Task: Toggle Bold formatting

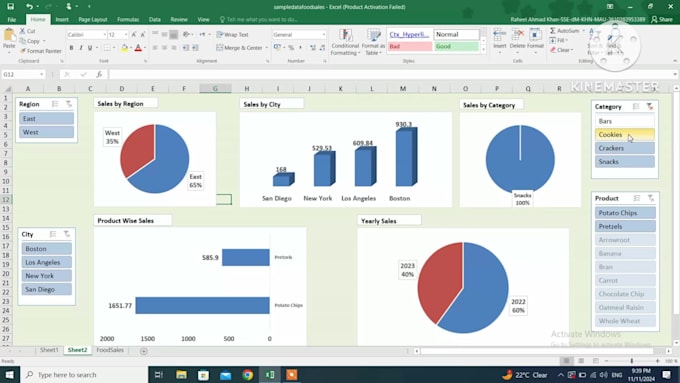Action: pos(71,48)
